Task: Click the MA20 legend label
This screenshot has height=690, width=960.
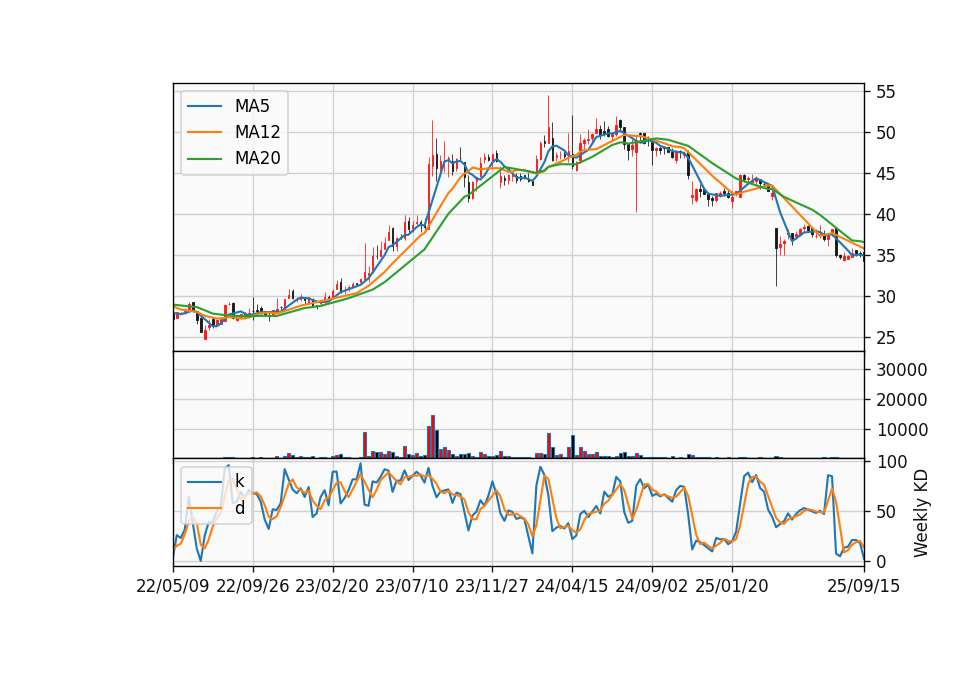Action: (x=257, y=158)
